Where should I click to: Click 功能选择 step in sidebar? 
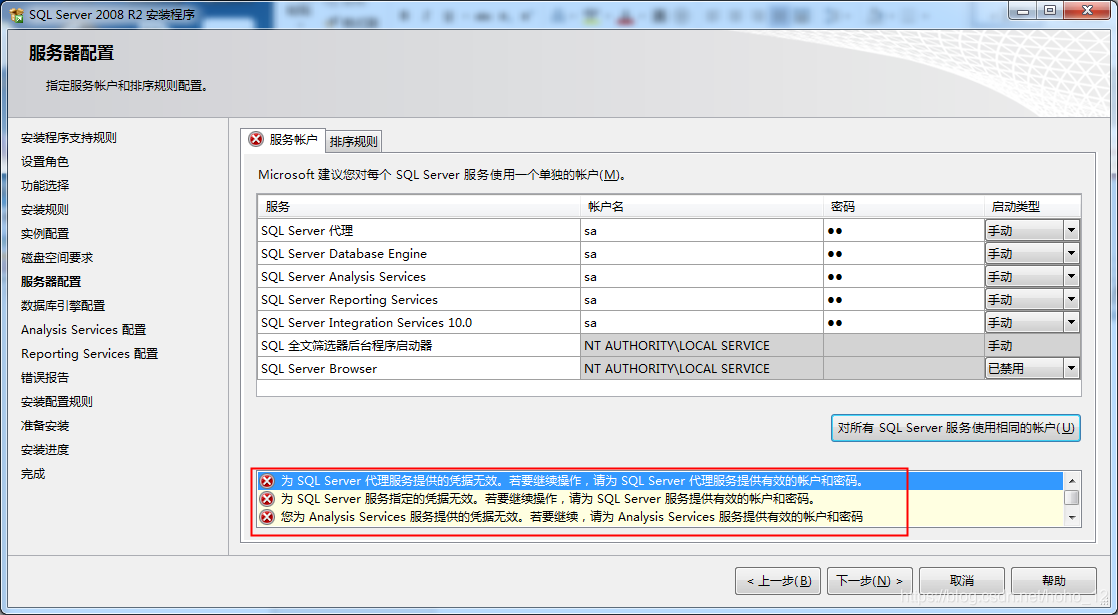45,185
